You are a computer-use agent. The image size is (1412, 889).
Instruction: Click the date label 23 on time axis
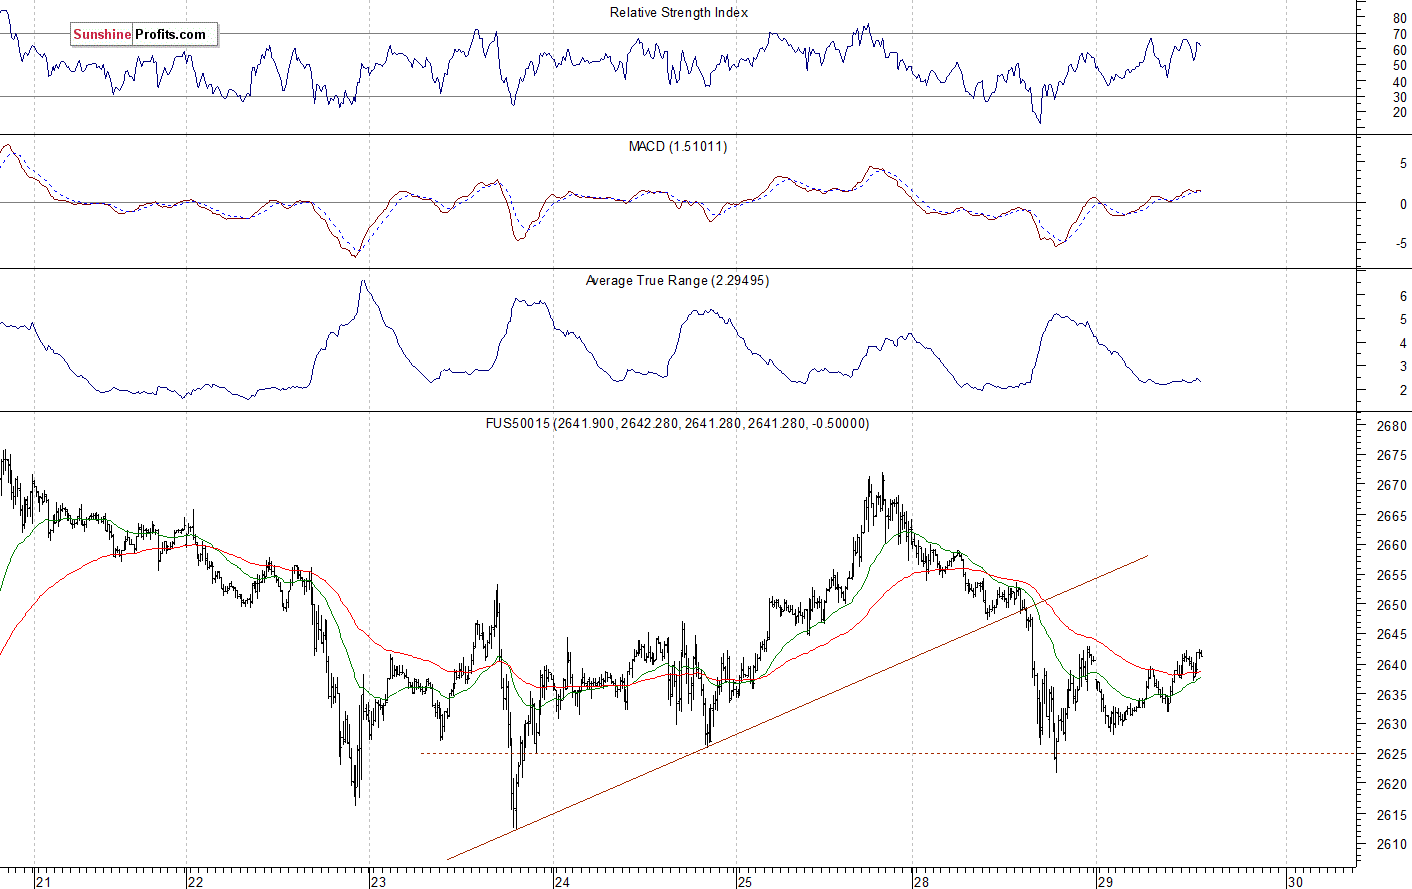point(378,881)
